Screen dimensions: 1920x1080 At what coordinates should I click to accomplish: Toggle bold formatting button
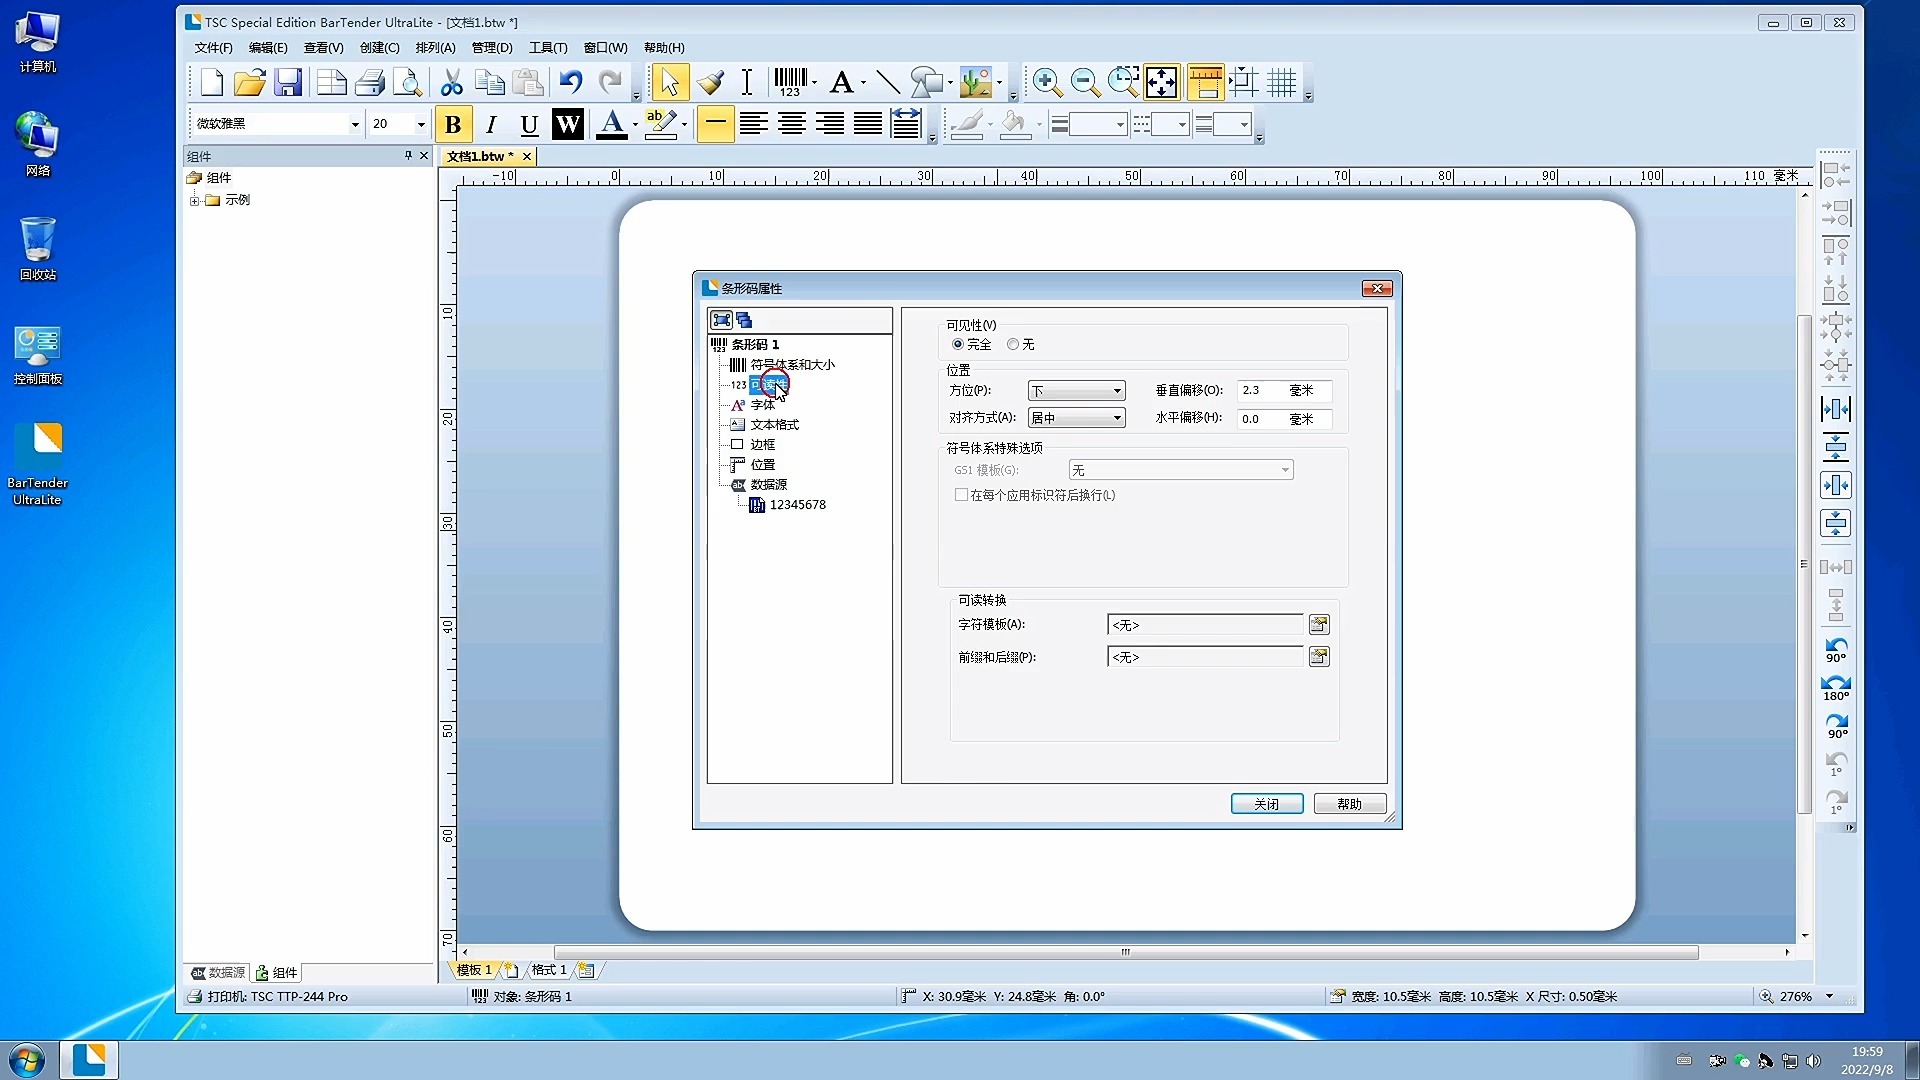[x=453, y=124]
